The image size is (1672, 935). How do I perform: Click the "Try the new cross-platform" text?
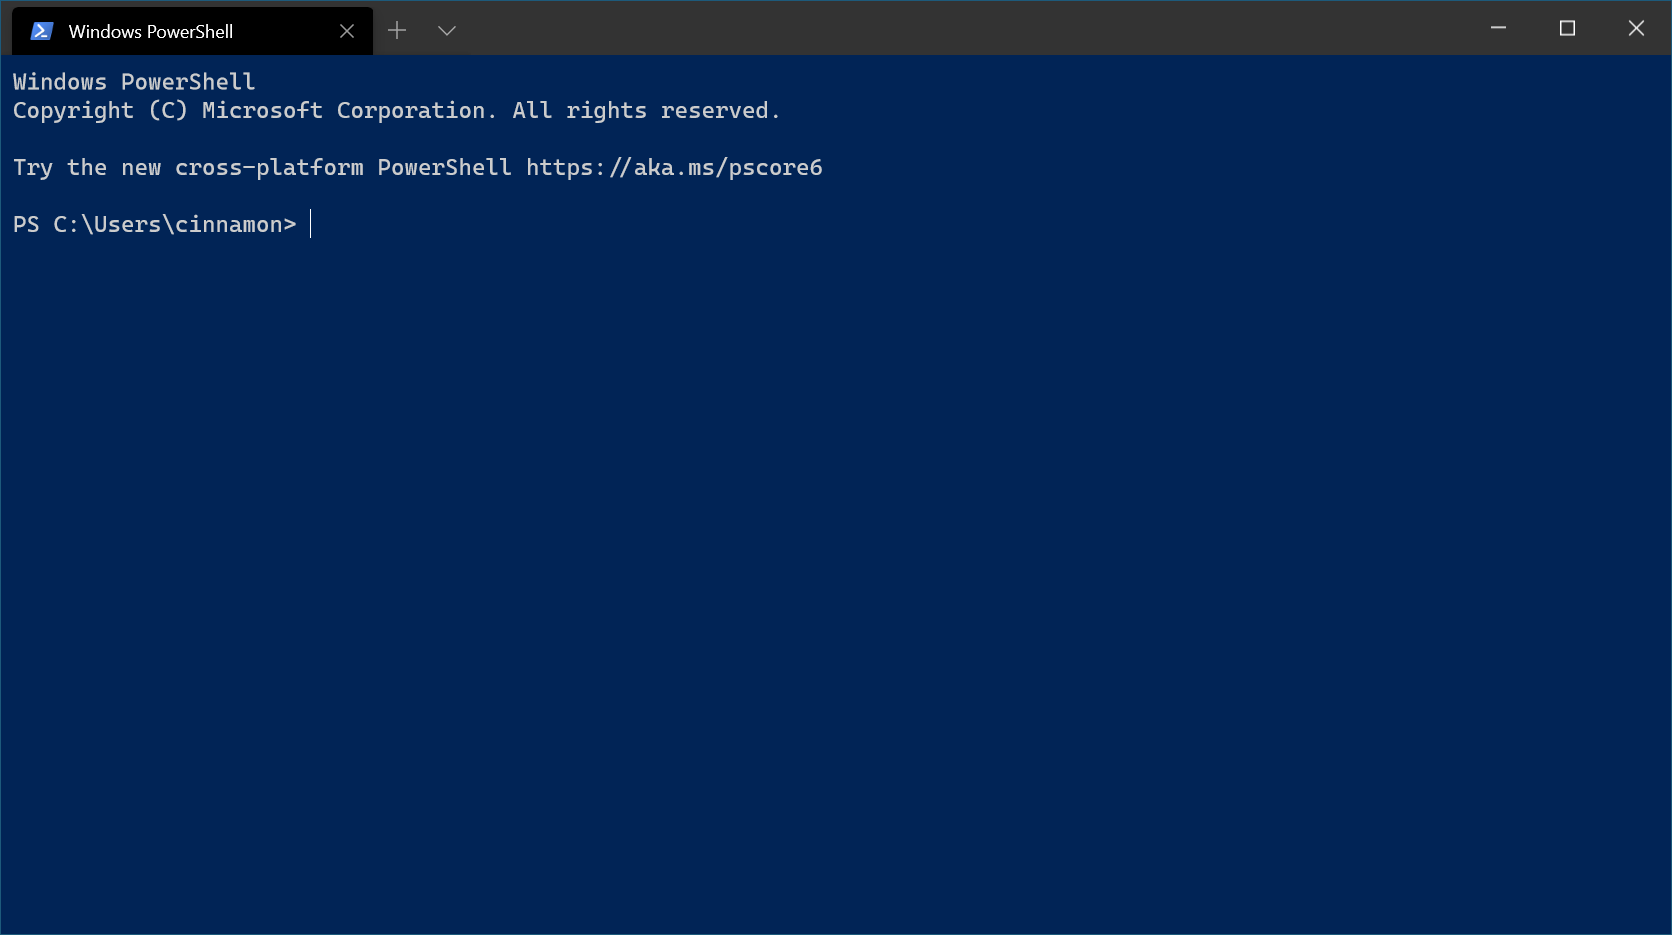188,168
